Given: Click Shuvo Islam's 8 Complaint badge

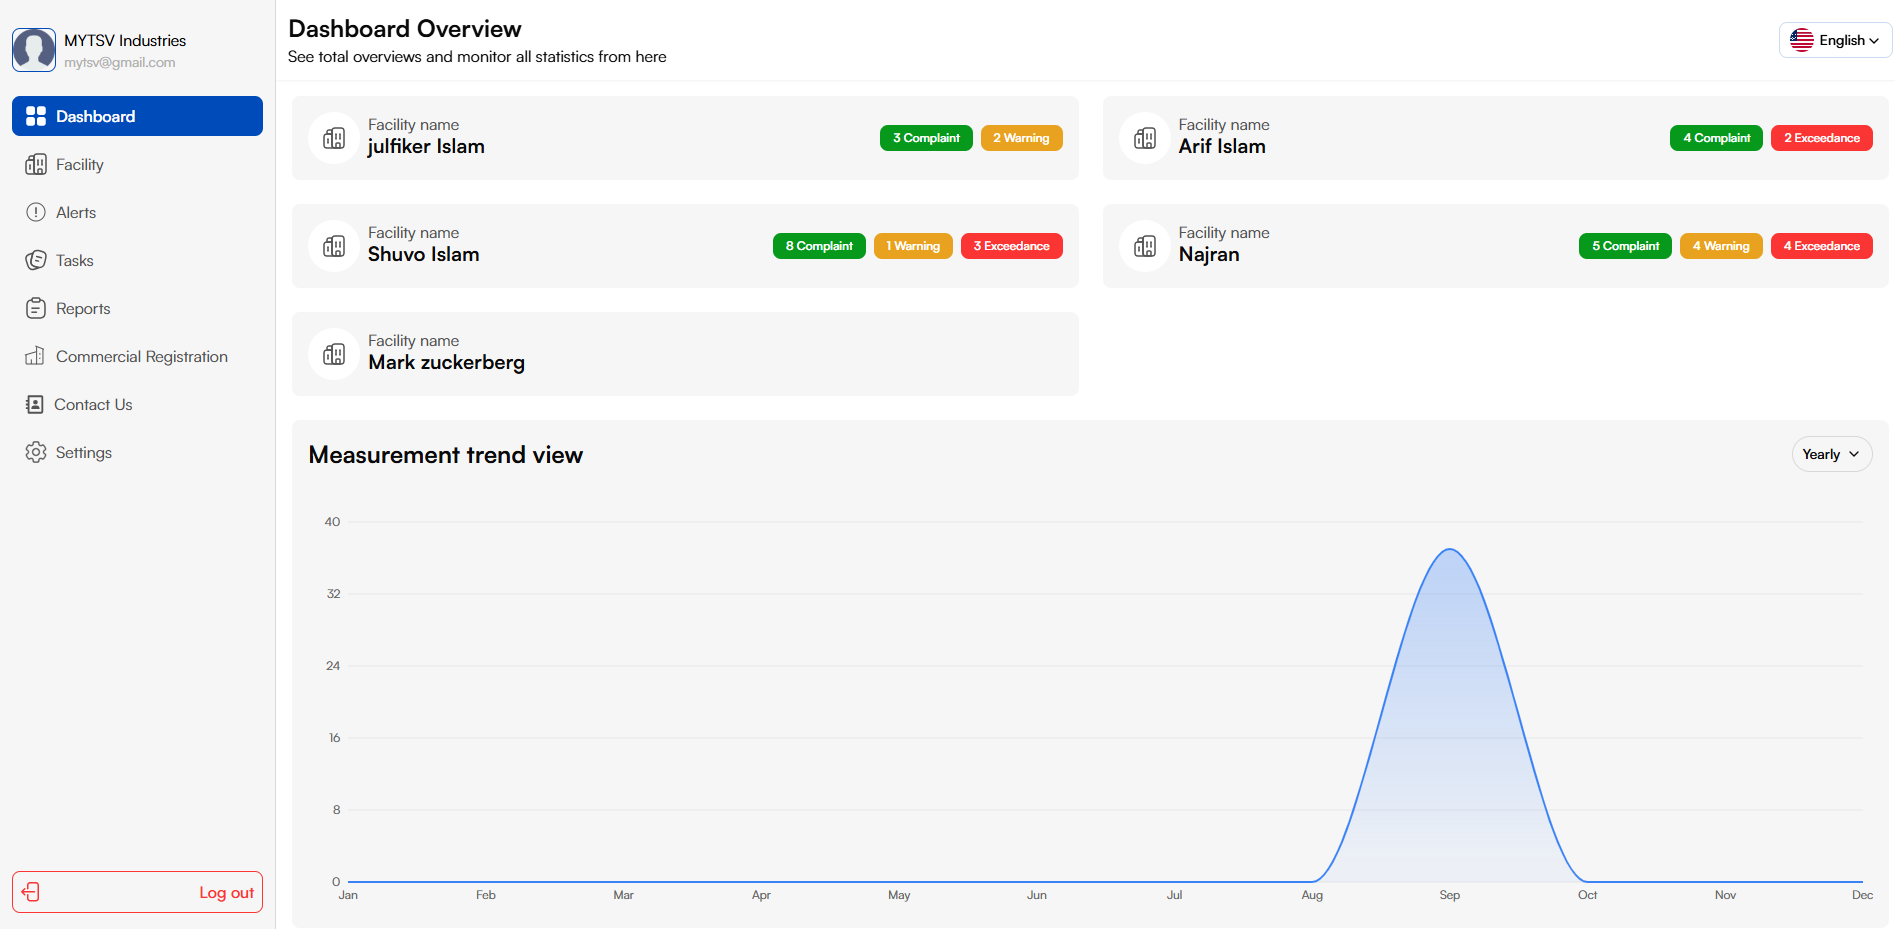Looking at the screenshot, I should coord(819,246).
